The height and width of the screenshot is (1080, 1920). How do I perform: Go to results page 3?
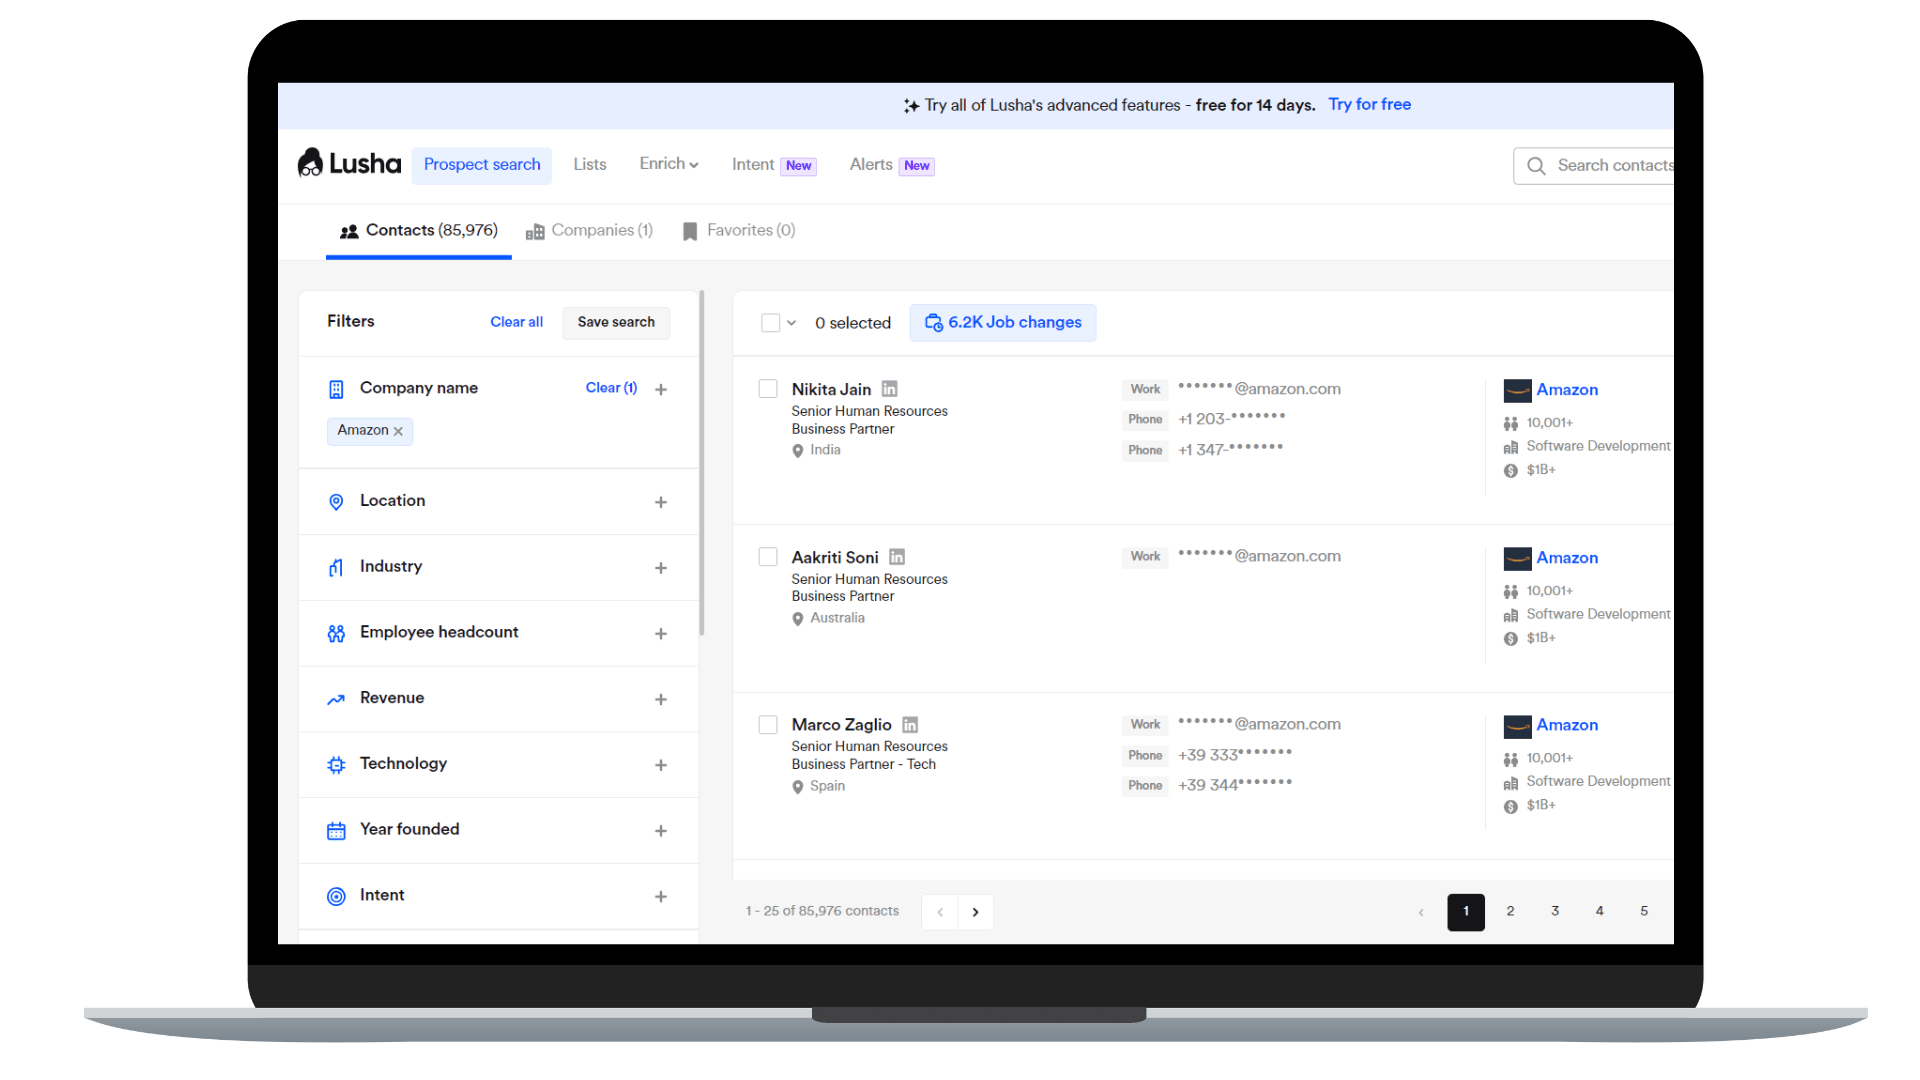coord(1555,911)
